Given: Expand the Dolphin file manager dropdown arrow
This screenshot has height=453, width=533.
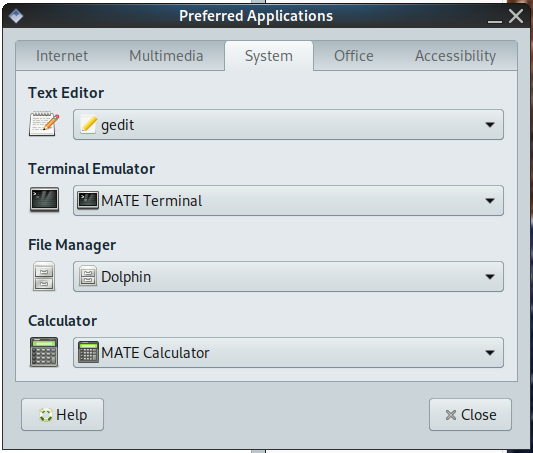Looking at the screenshot, I should click(489, 277).
